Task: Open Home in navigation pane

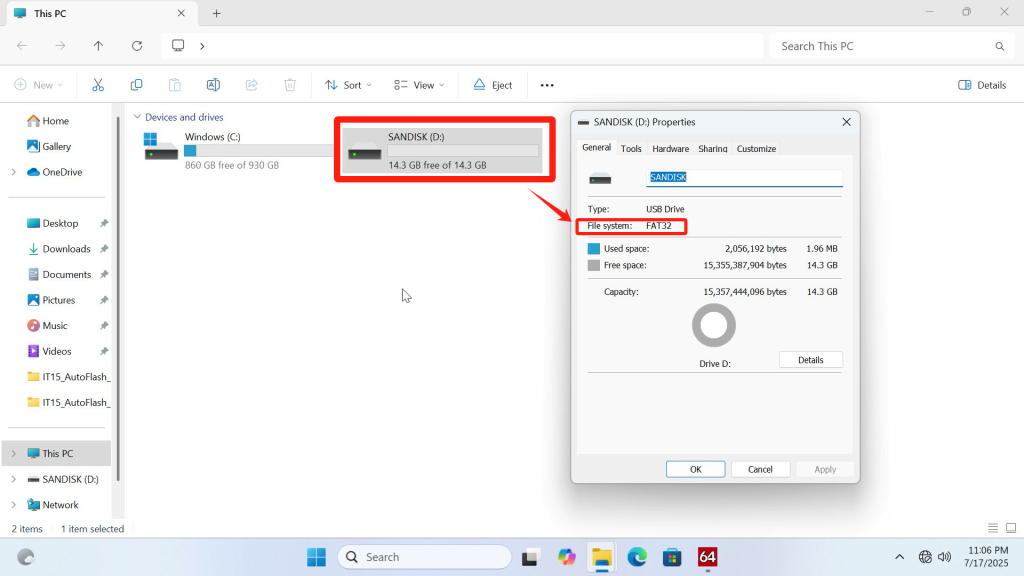Action: click(x=56, y=121)
